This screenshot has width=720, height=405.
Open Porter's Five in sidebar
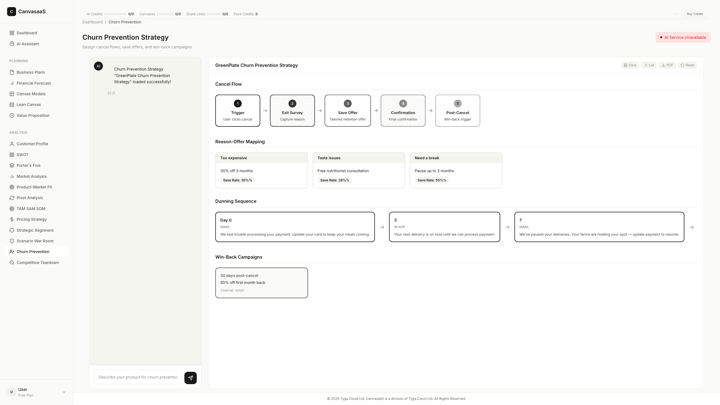[37, 165]
